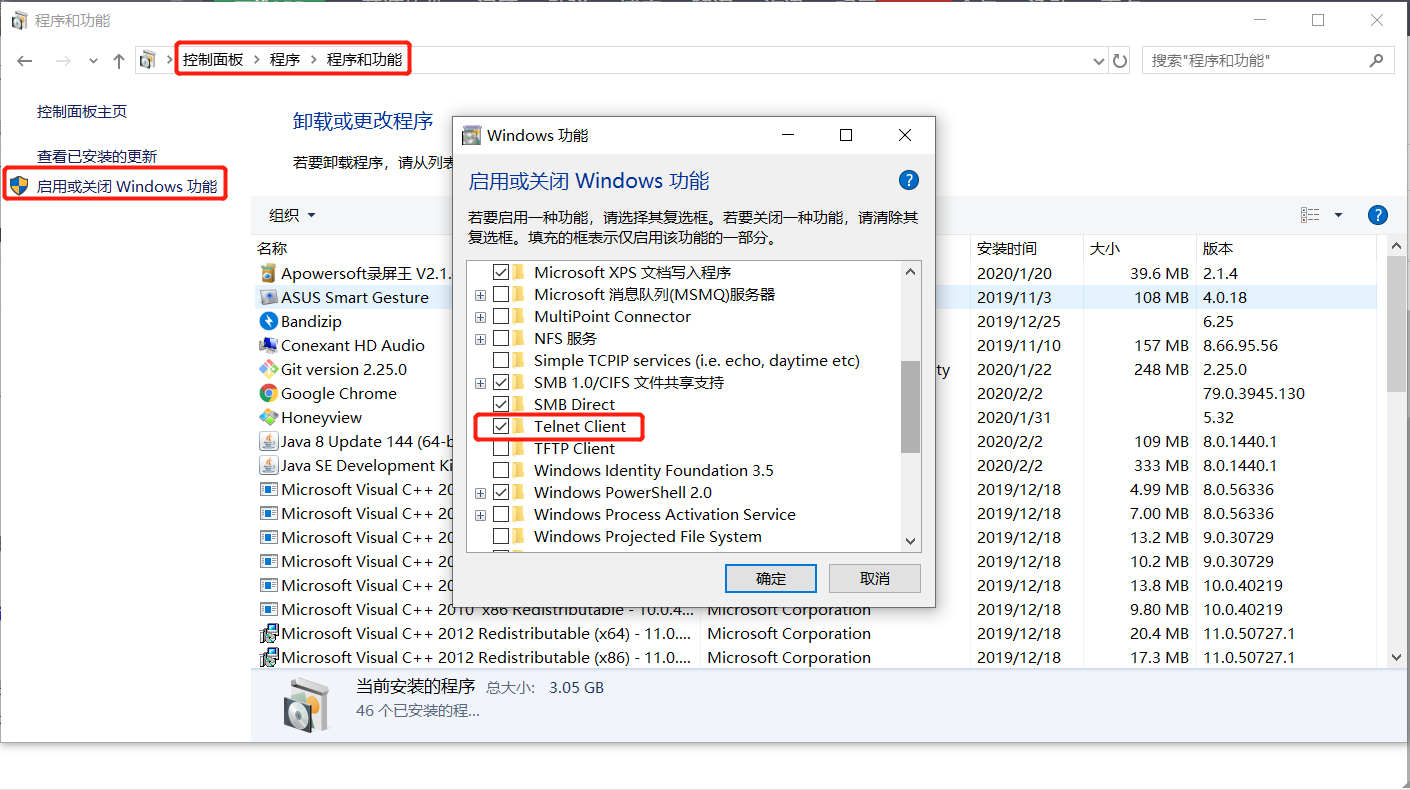
Task: Uncheck the SMB Direct checkbox
Action: [x=501, y=404]
